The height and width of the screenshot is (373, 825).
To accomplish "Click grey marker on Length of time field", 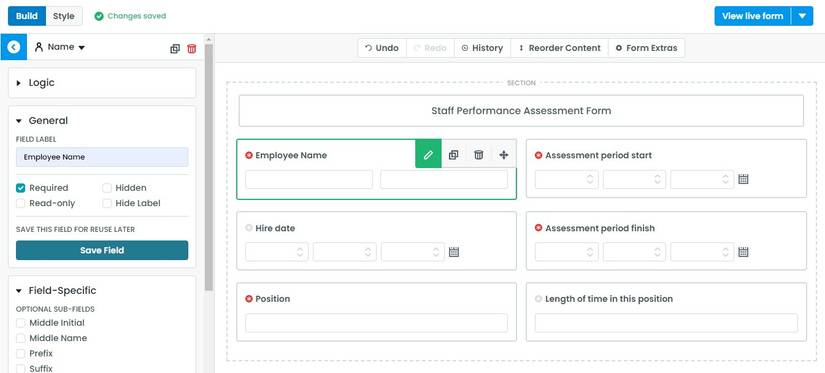I will pyautogui.click(x=538, y=299).
